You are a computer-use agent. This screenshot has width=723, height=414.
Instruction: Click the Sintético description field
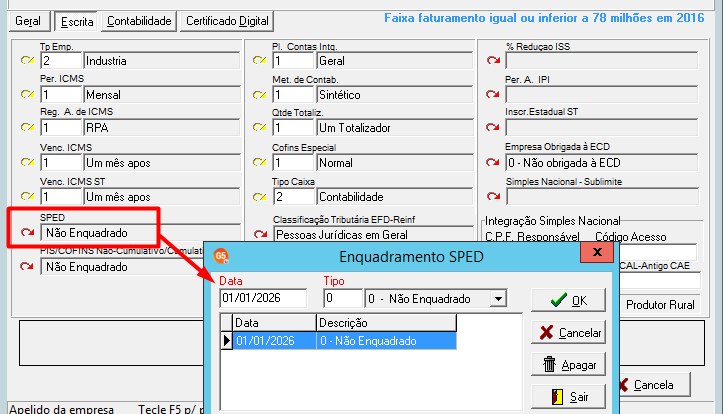point(395,95)
